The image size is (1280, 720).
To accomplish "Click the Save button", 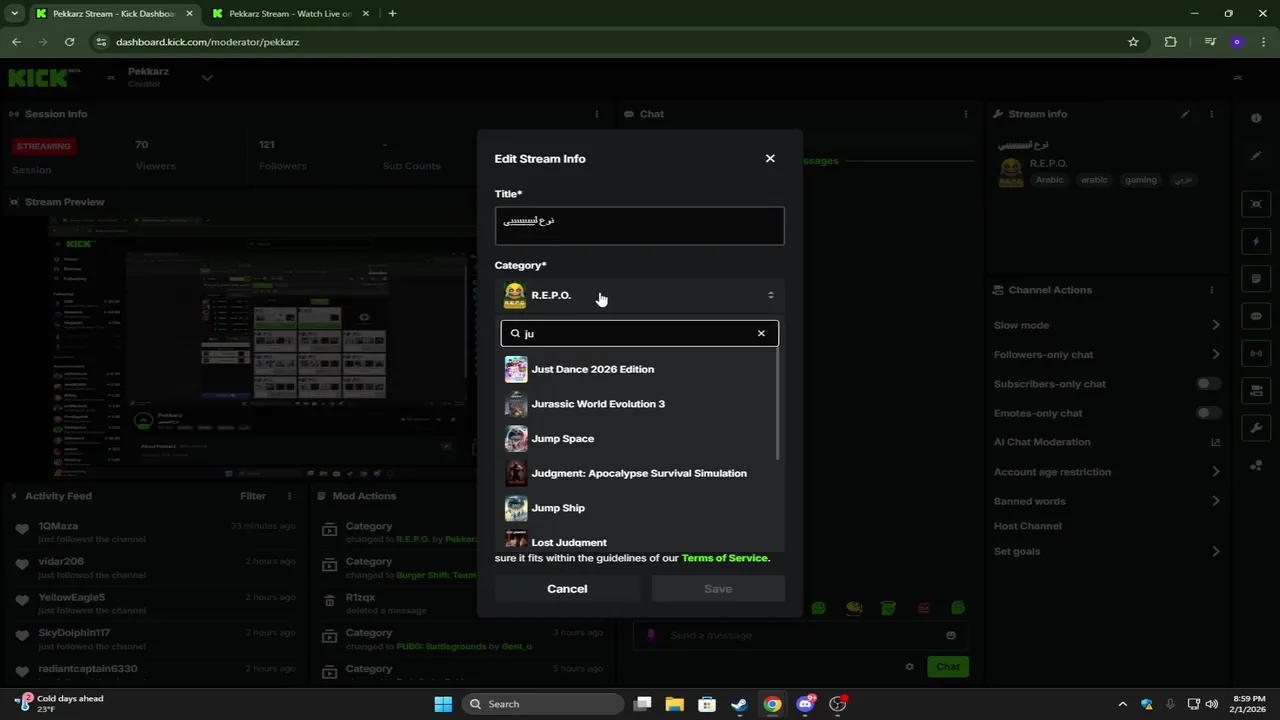I will click(x=718, y=589).
